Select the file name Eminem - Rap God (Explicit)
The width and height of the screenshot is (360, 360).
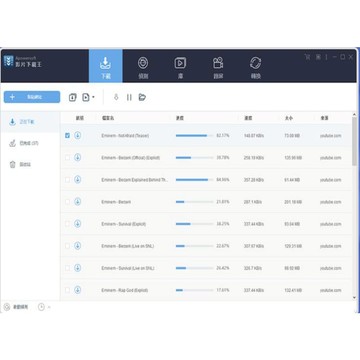click(x=125, y=290)
